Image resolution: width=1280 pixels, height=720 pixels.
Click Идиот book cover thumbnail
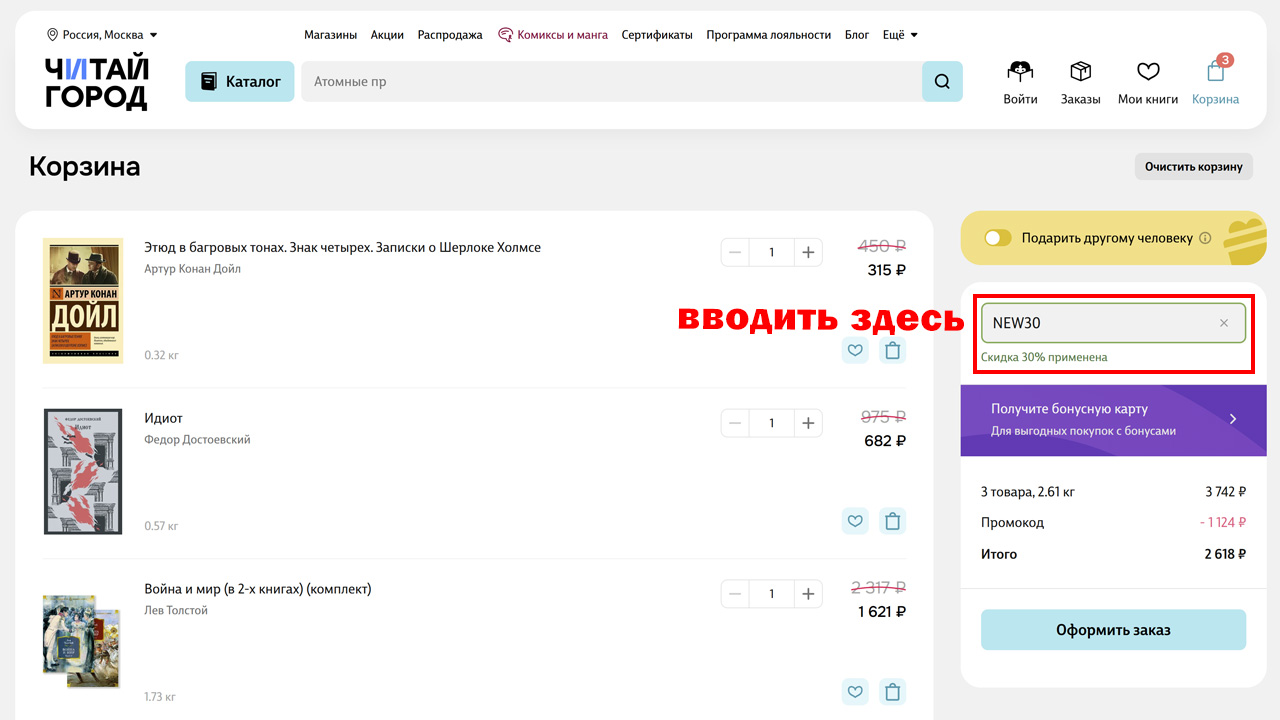point(83,471)
